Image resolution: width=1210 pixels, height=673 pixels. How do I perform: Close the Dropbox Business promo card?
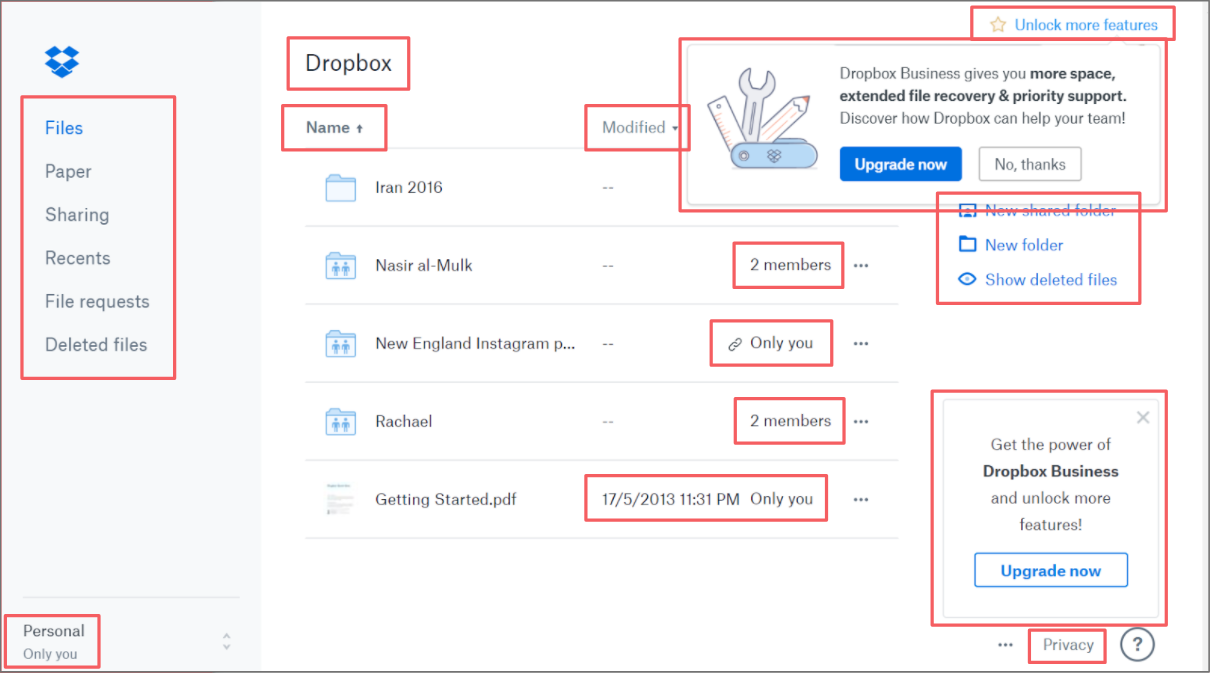point(1143,418)
